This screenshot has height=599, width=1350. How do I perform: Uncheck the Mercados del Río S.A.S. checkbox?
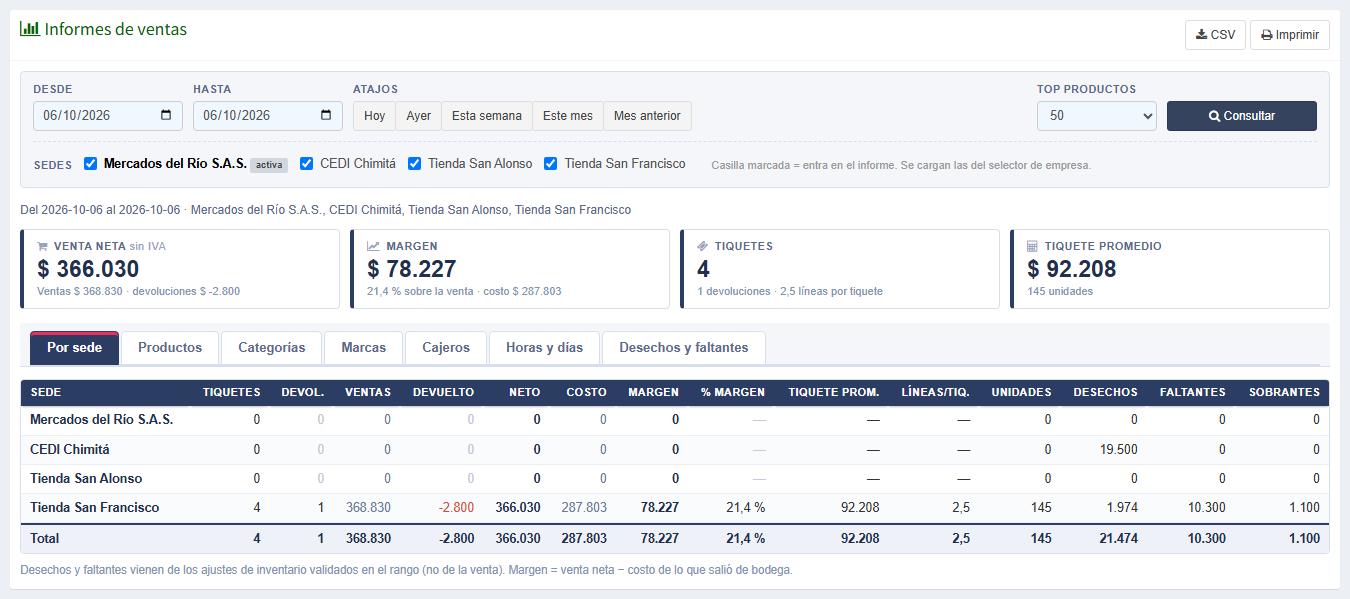pos(91,163)
